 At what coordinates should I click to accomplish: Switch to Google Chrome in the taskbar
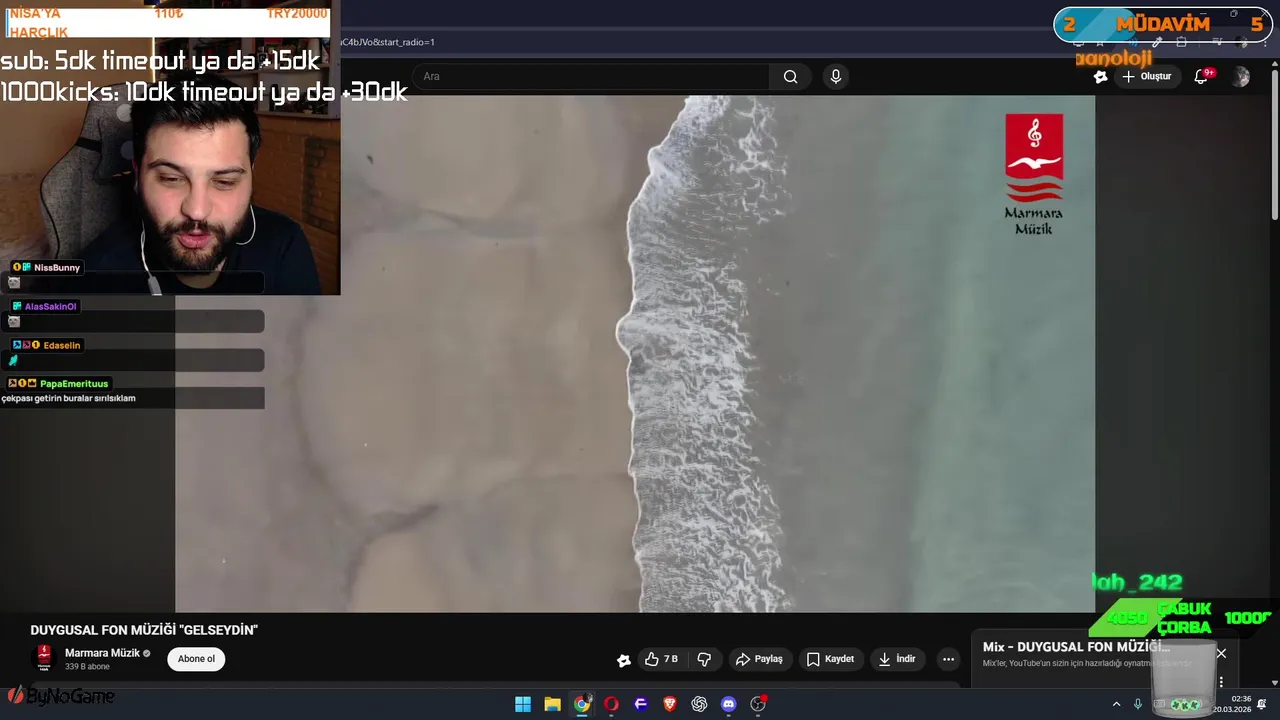click(x=582, y=704)
